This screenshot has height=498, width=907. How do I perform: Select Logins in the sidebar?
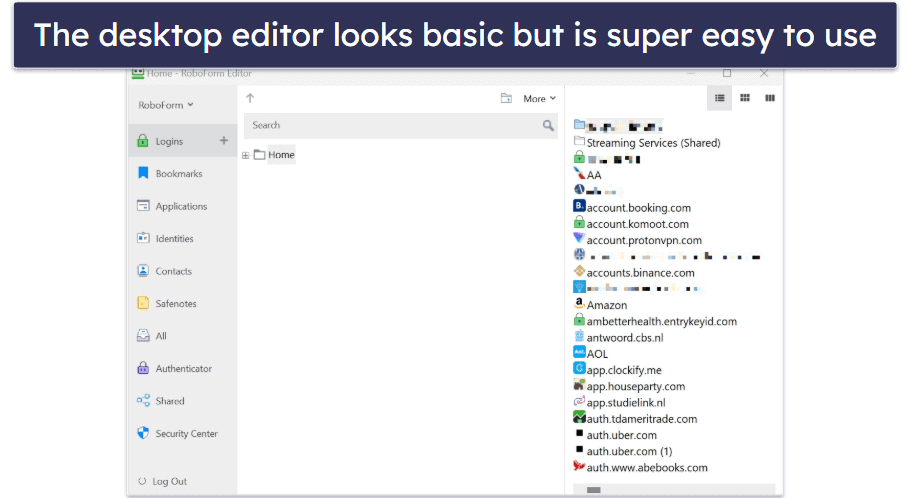point(183,141)
